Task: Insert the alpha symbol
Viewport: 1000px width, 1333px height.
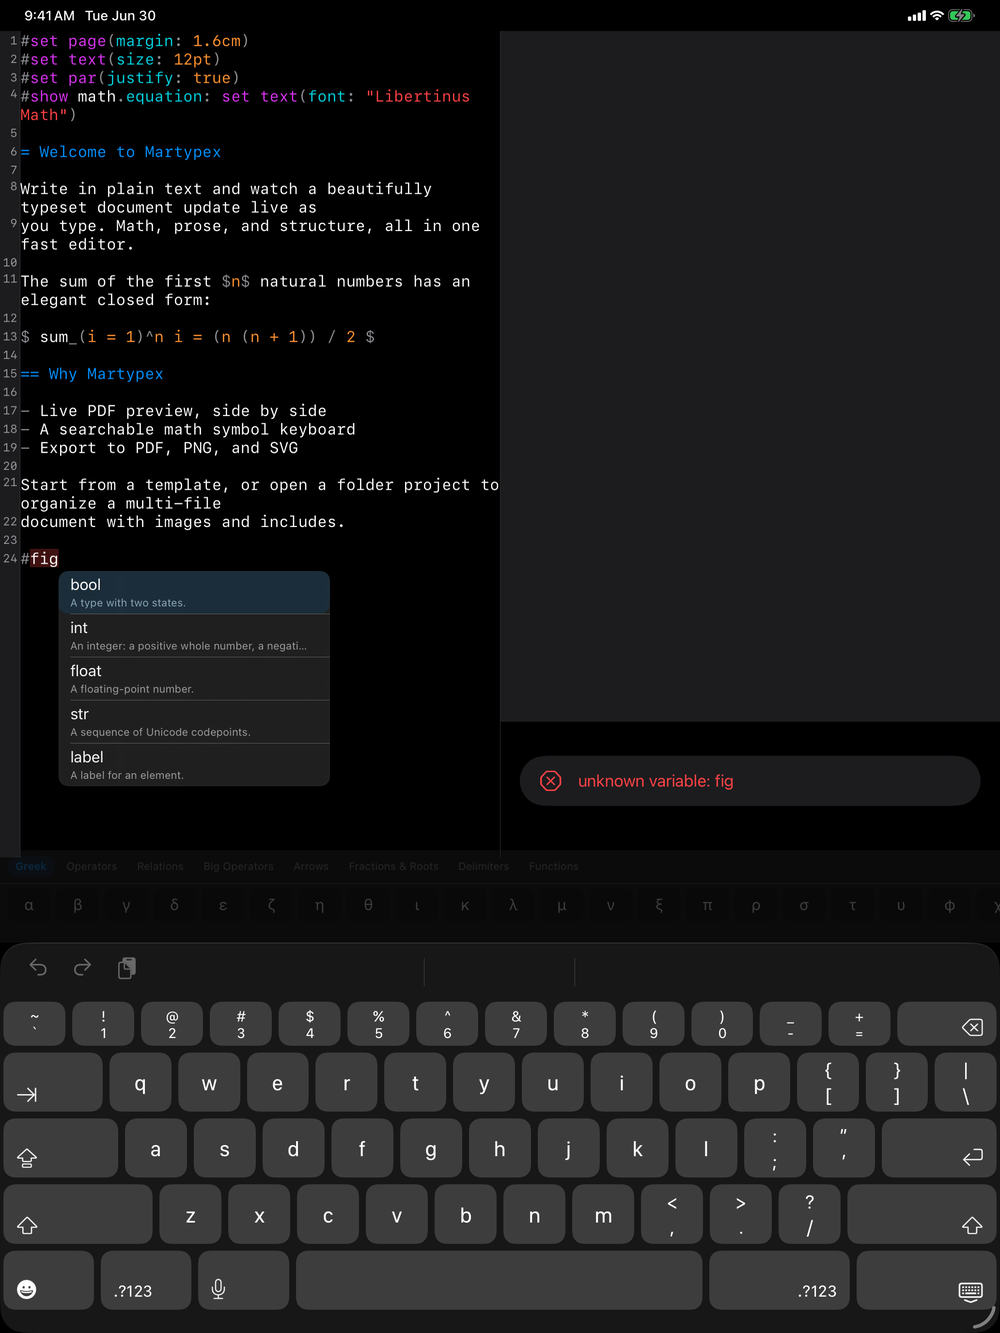Action: (x=29, y=905)
